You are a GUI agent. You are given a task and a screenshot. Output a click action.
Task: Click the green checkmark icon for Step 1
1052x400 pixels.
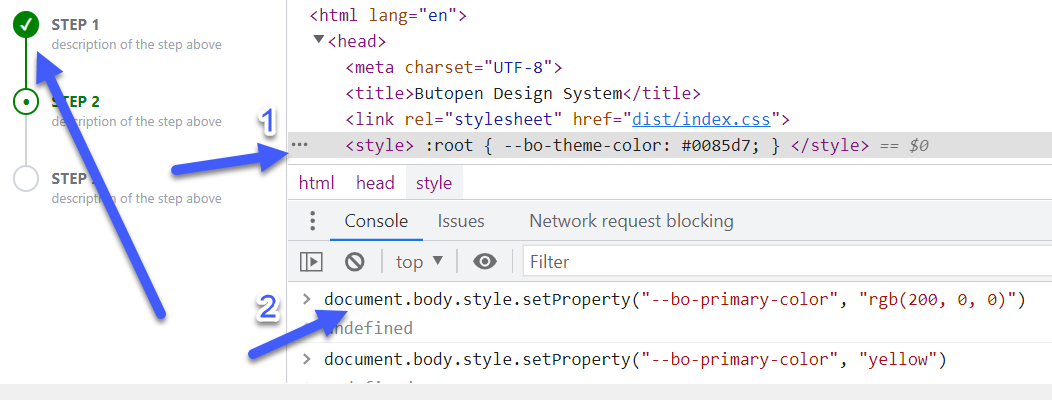tap(26, 25)
